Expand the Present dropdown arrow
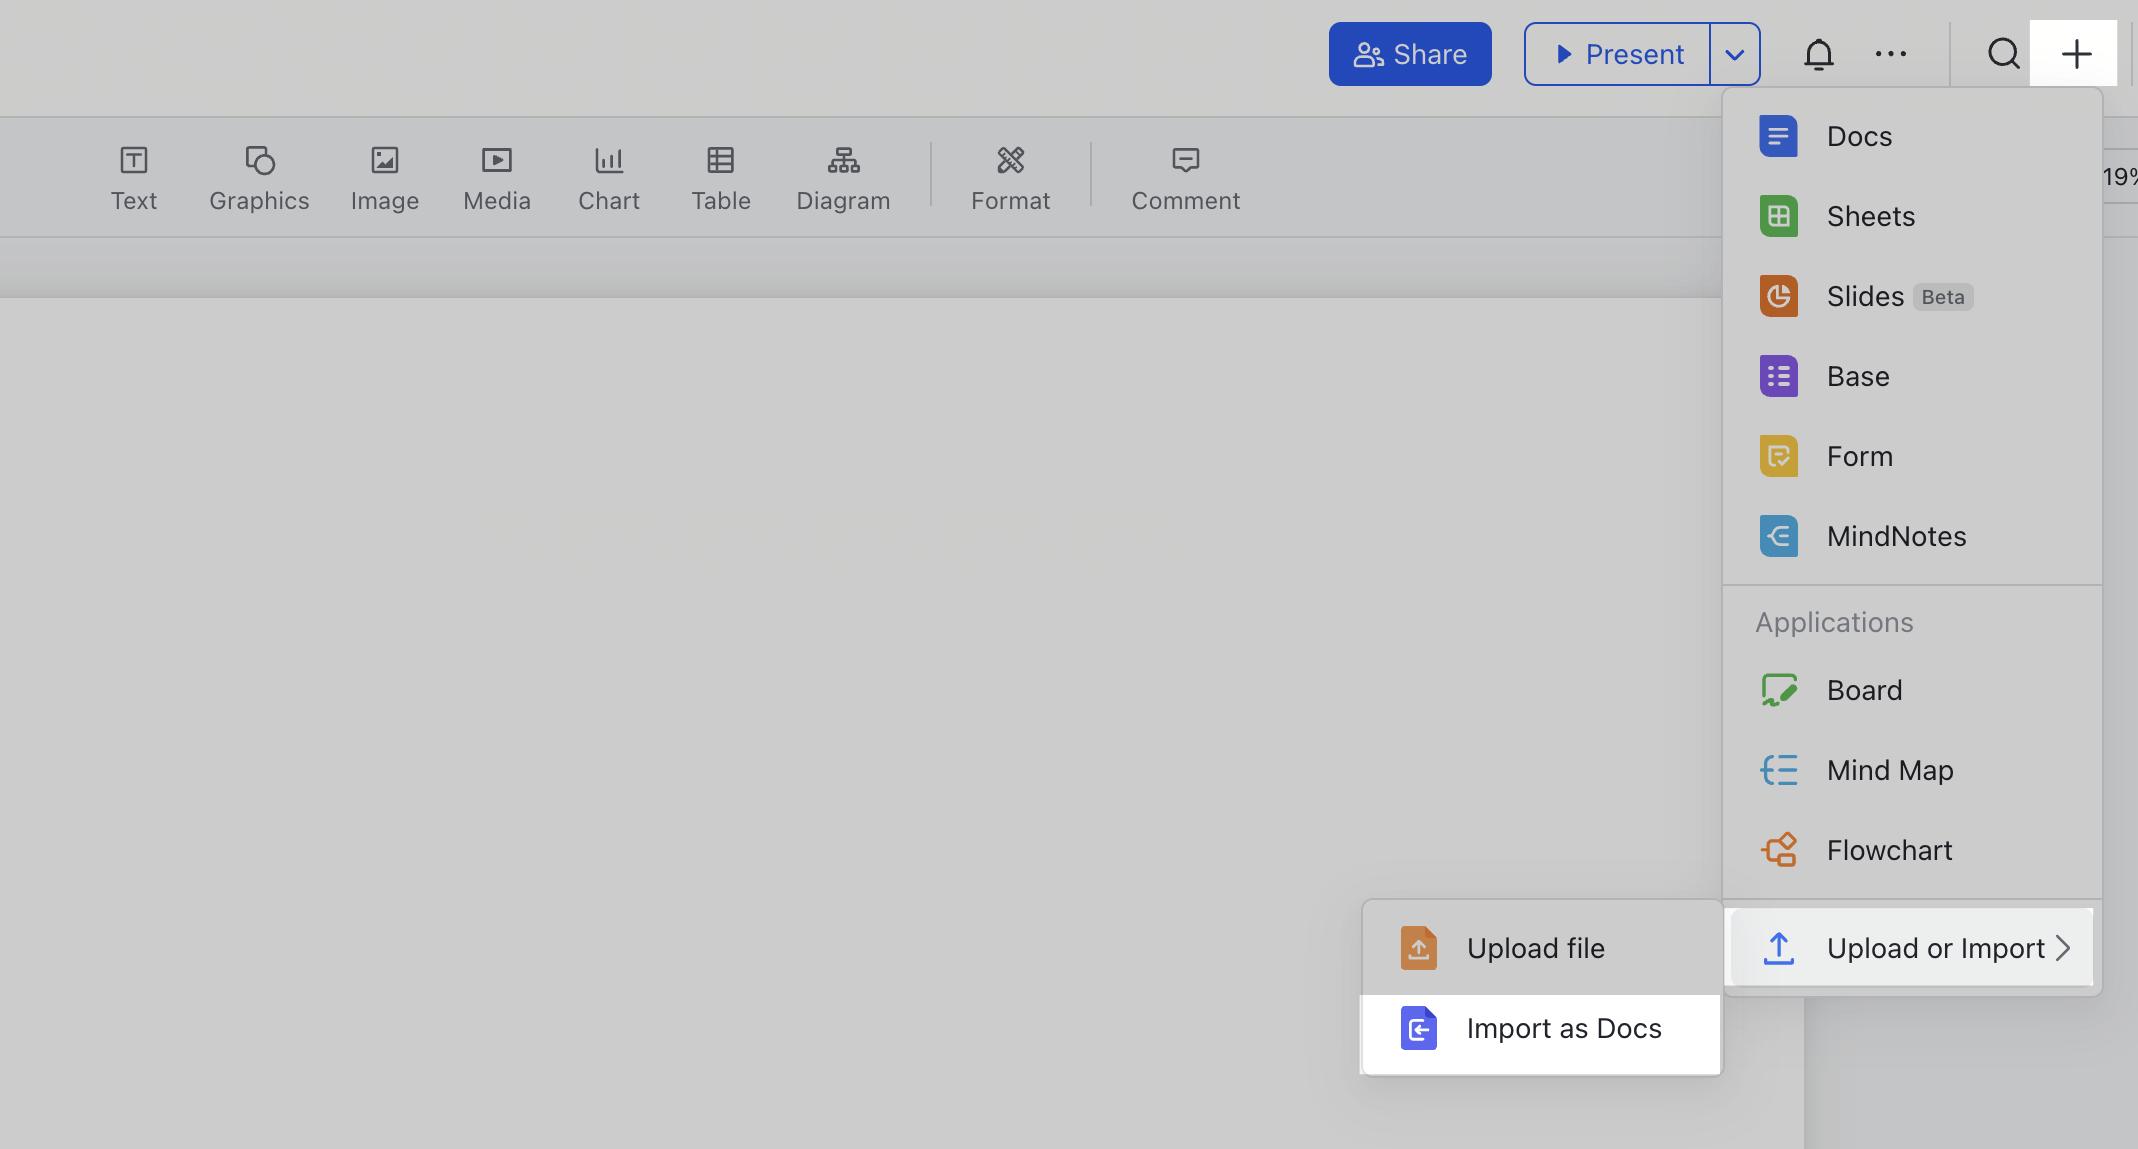Viewport: 2138px width, 1149px height. coord(1735,54)
